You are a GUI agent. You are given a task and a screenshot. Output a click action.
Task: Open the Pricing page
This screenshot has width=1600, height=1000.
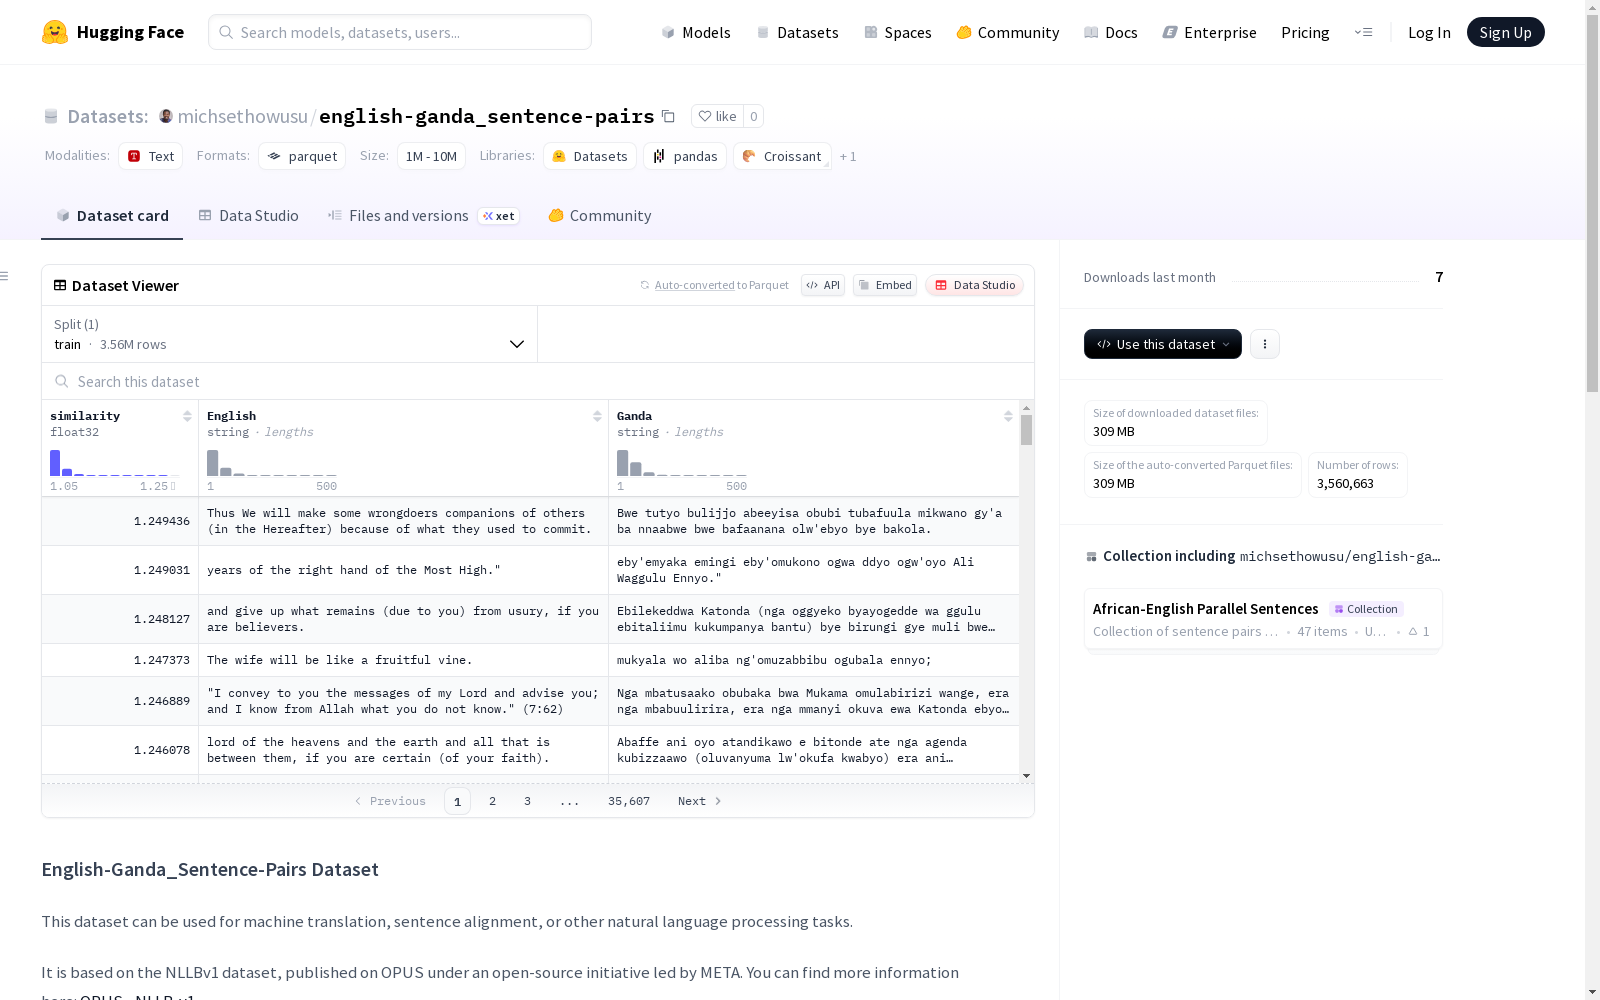1305,32
